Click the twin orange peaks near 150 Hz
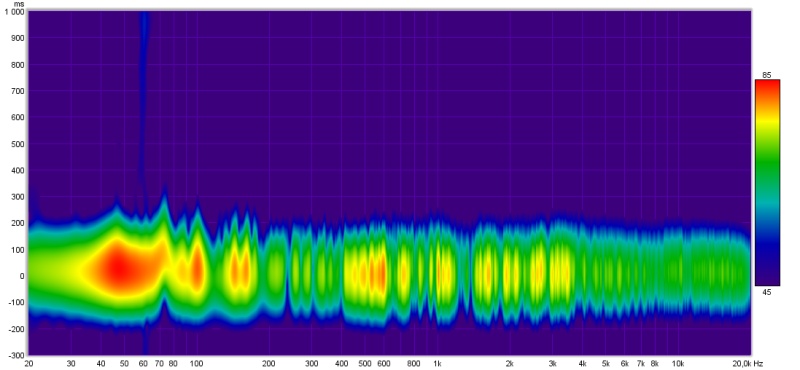Screen dimensions: 800x370 239,270
